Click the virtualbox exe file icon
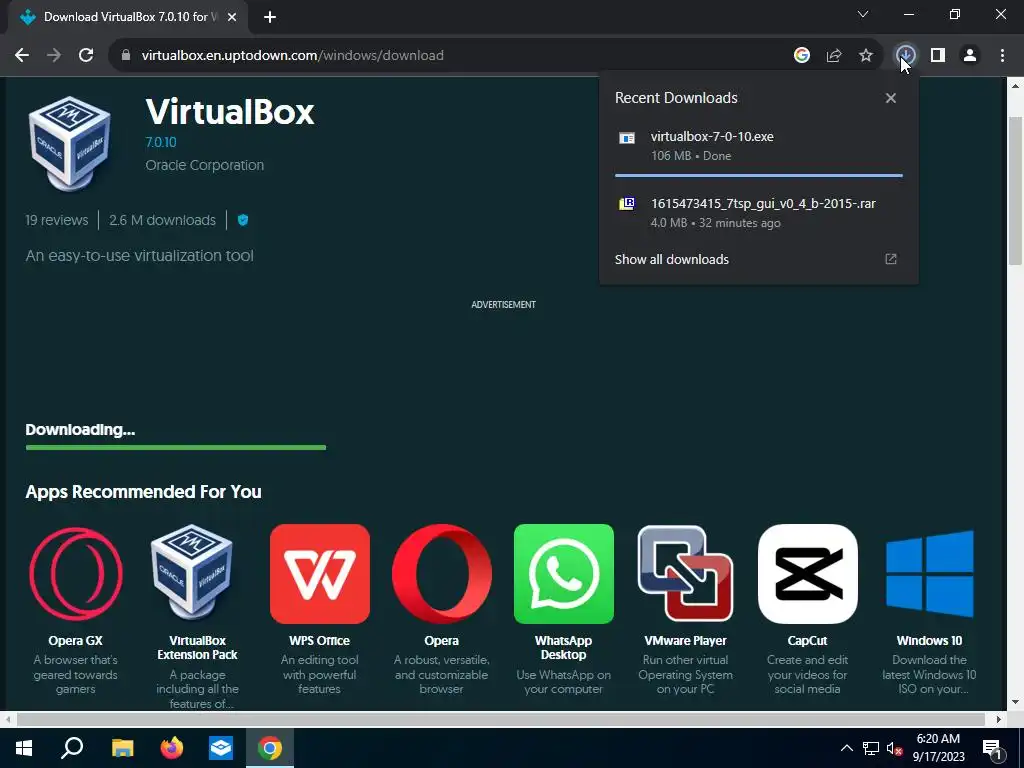 click(x=627, y=138)
